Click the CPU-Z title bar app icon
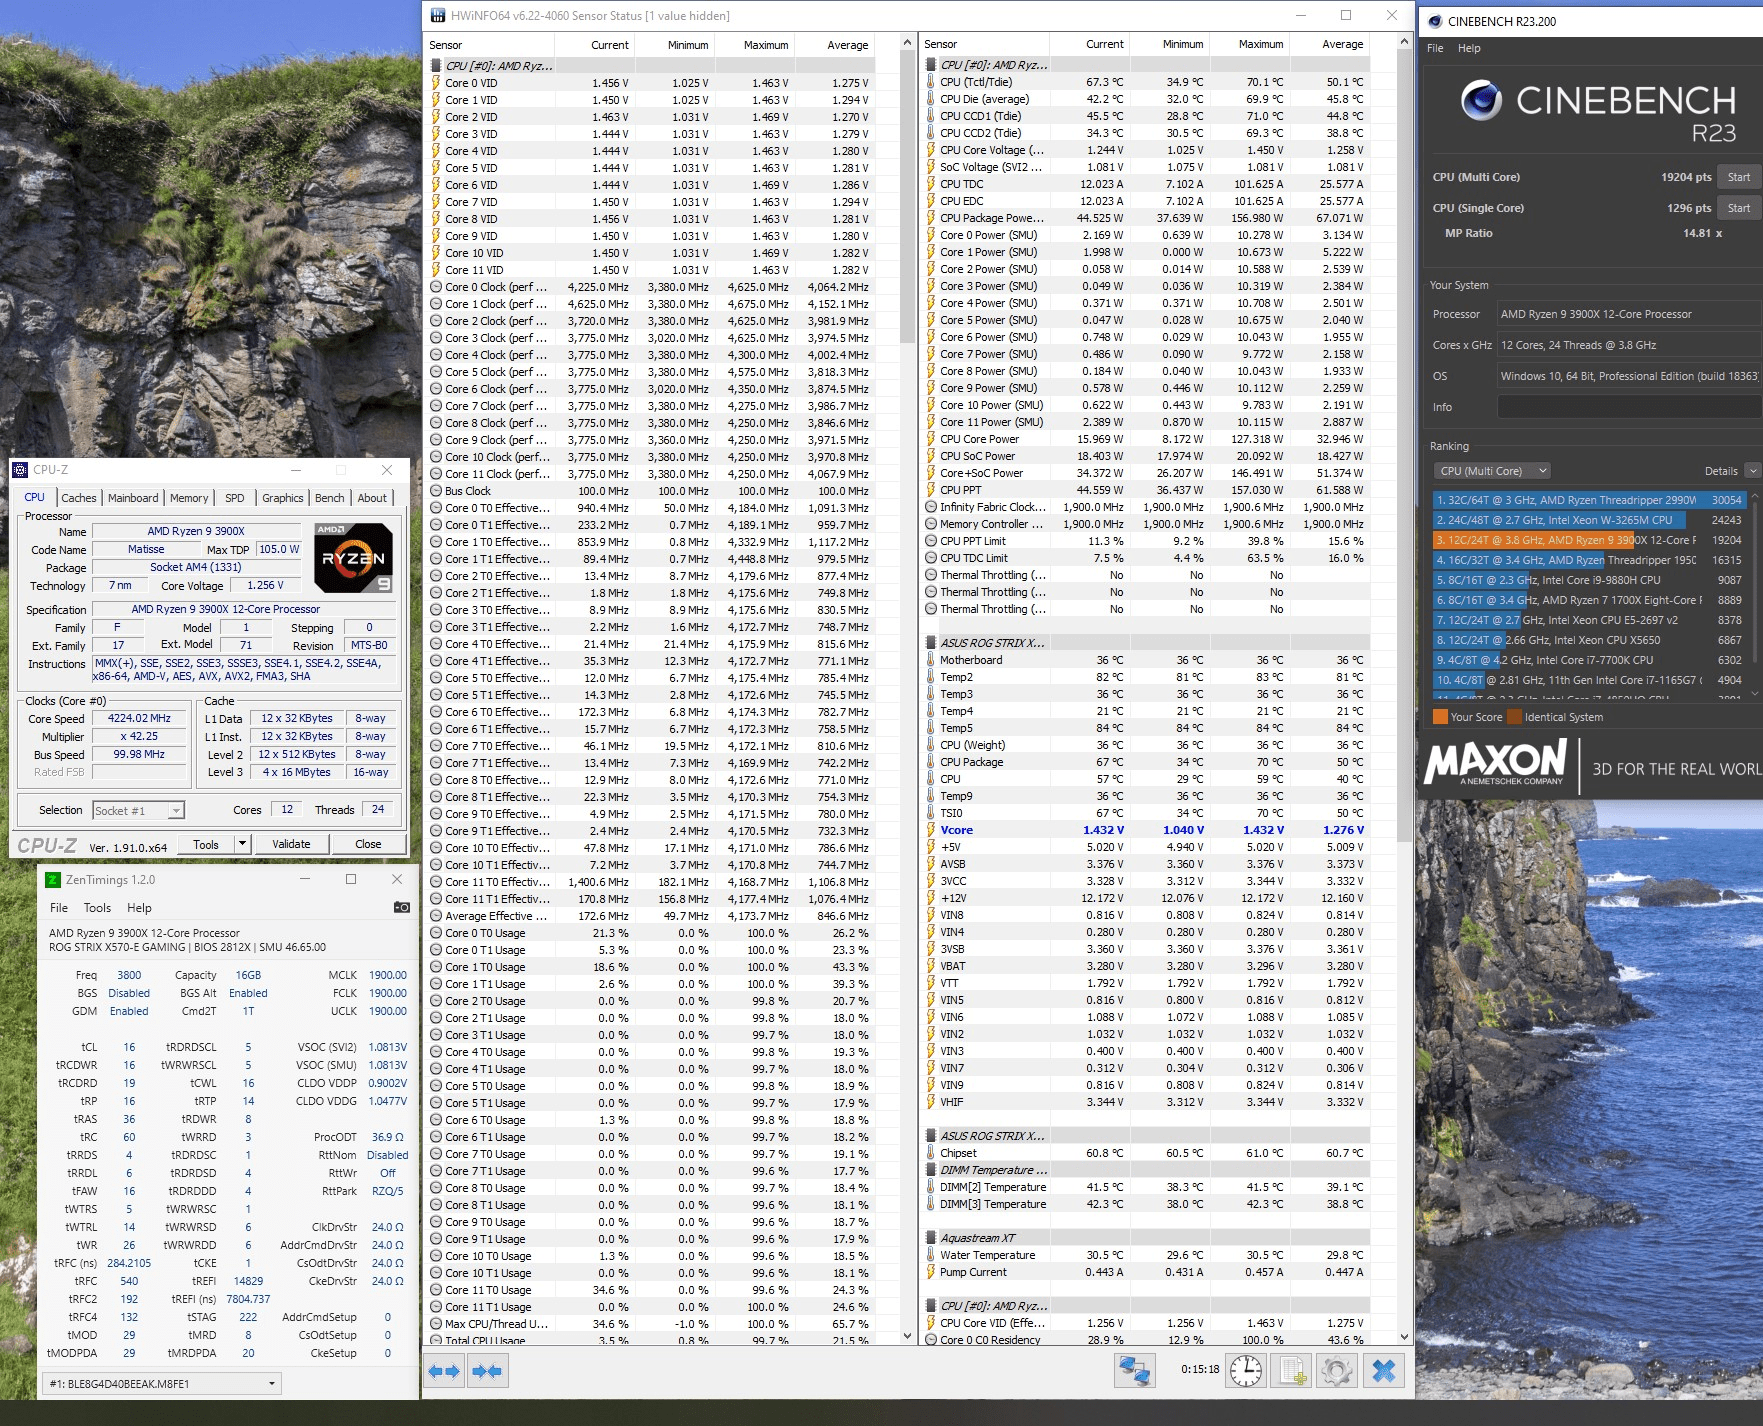This screenshot has width=1763, height=1426. (20, 470)
